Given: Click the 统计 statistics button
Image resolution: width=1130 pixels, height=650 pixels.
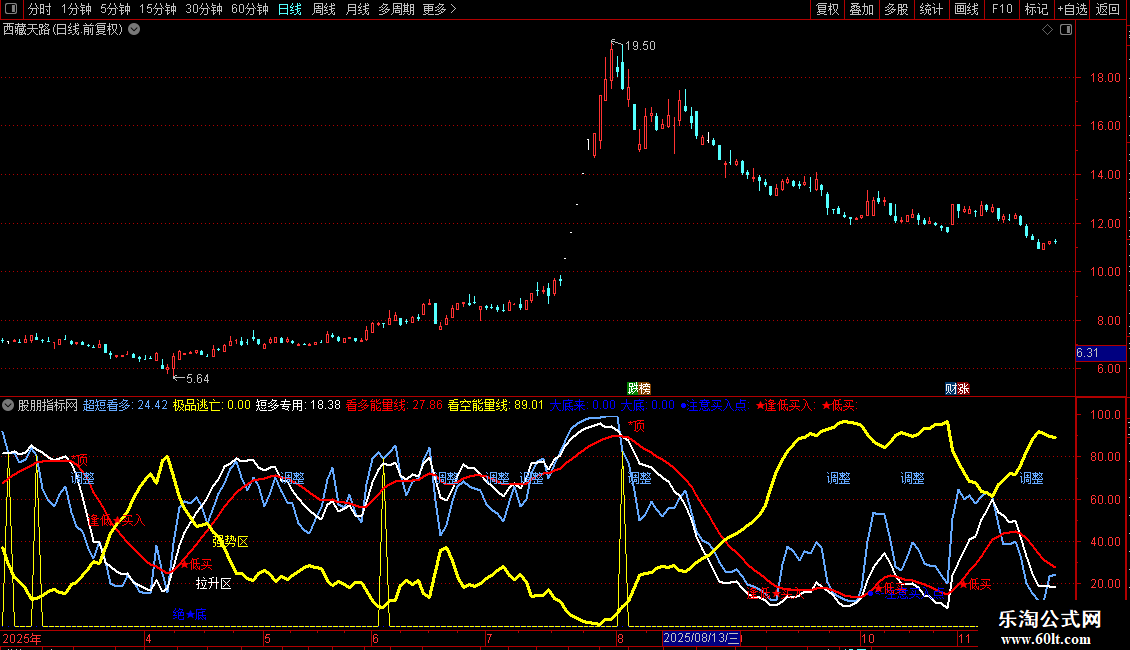Looking at the screenshot, I should [x=931, y=9].
